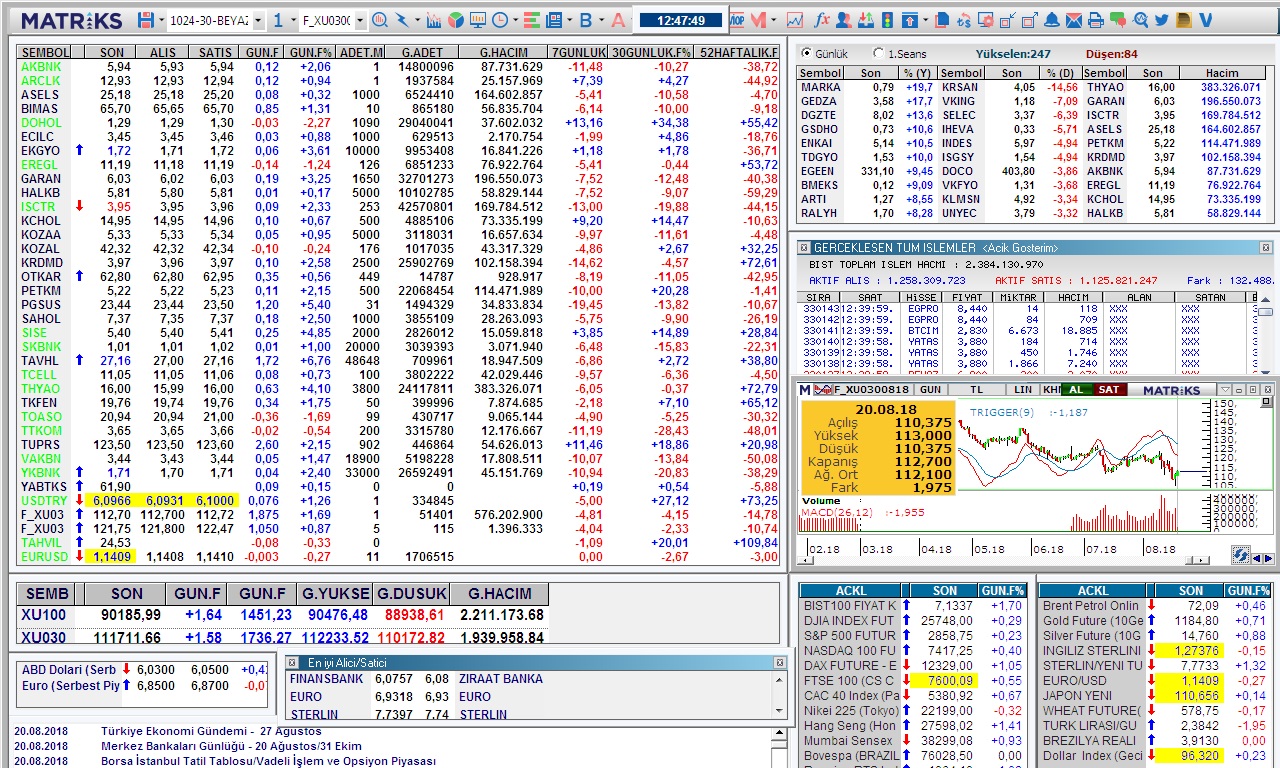Open the mail envelope icon

coord(1074,20)
